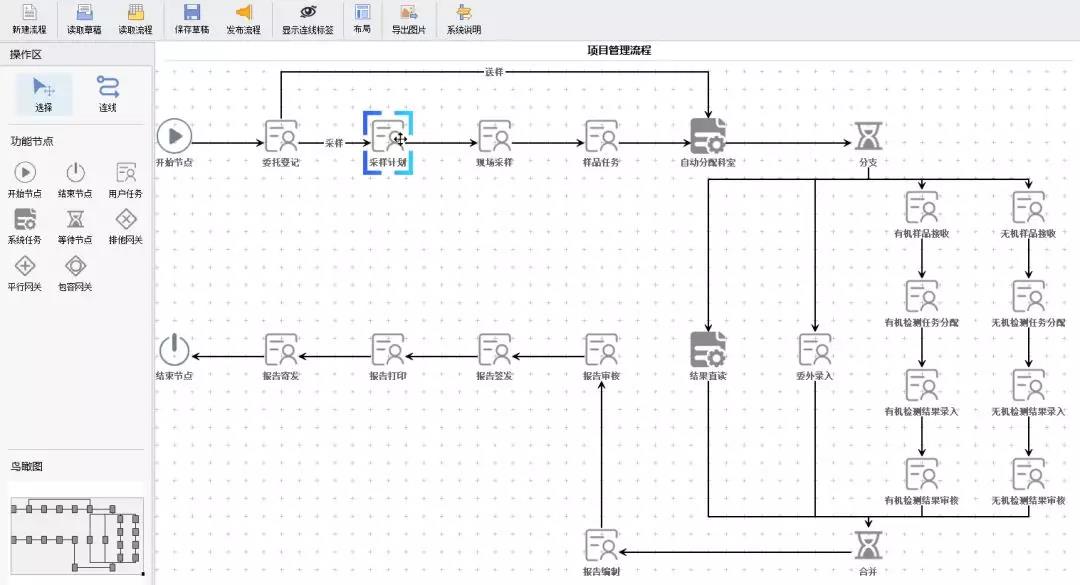Switch to the 连线 connector tool

pyautogui.click(x=107, y=93)
